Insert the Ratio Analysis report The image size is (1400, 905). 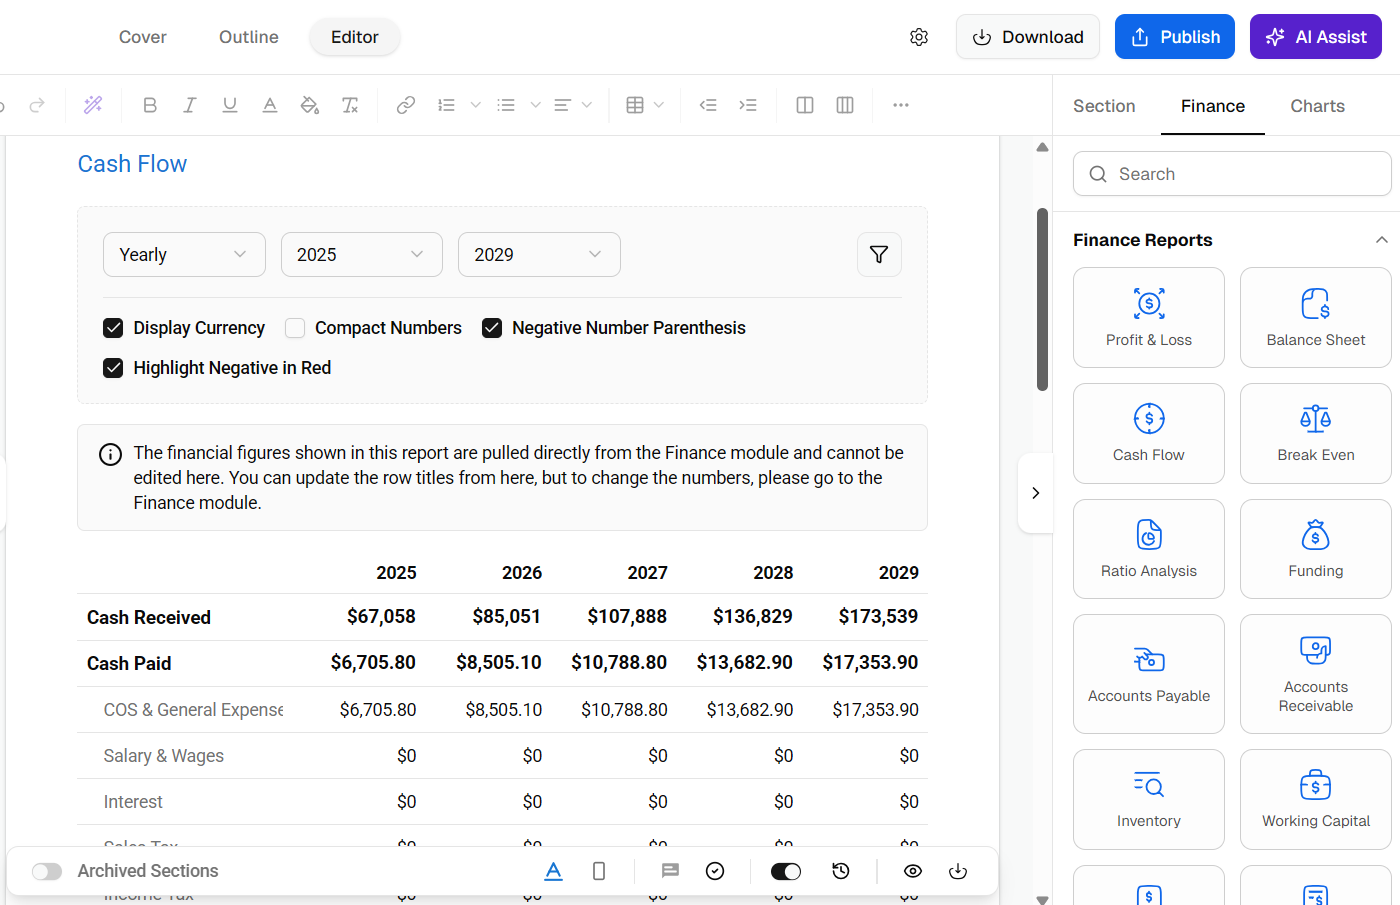point(1149,549)
